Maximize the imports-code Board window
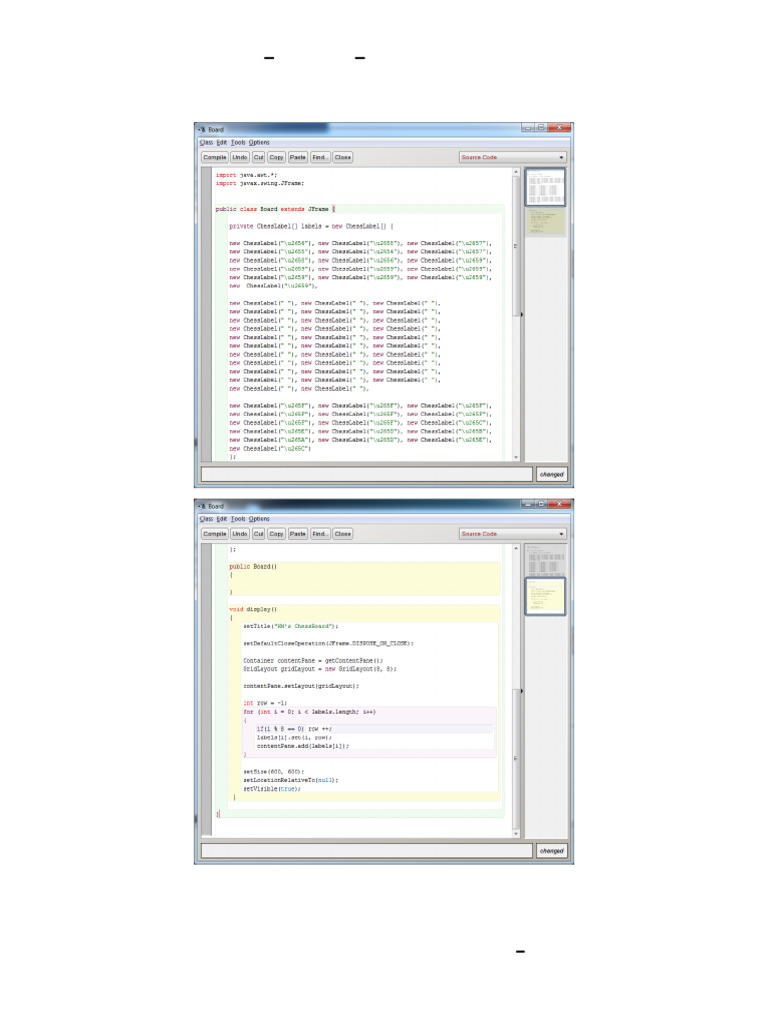Image resolution: width=768 pixels, height=1024 pixels. click(x=541, y=128)
